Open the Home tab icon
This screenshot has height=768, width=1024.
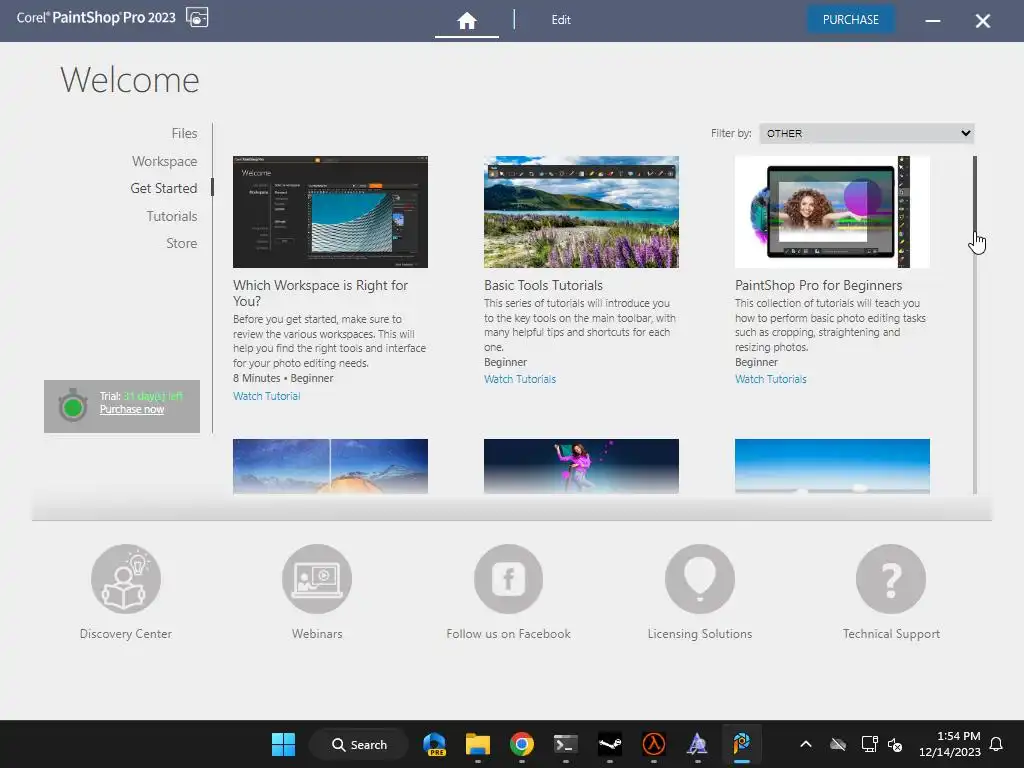click(466, 20)
